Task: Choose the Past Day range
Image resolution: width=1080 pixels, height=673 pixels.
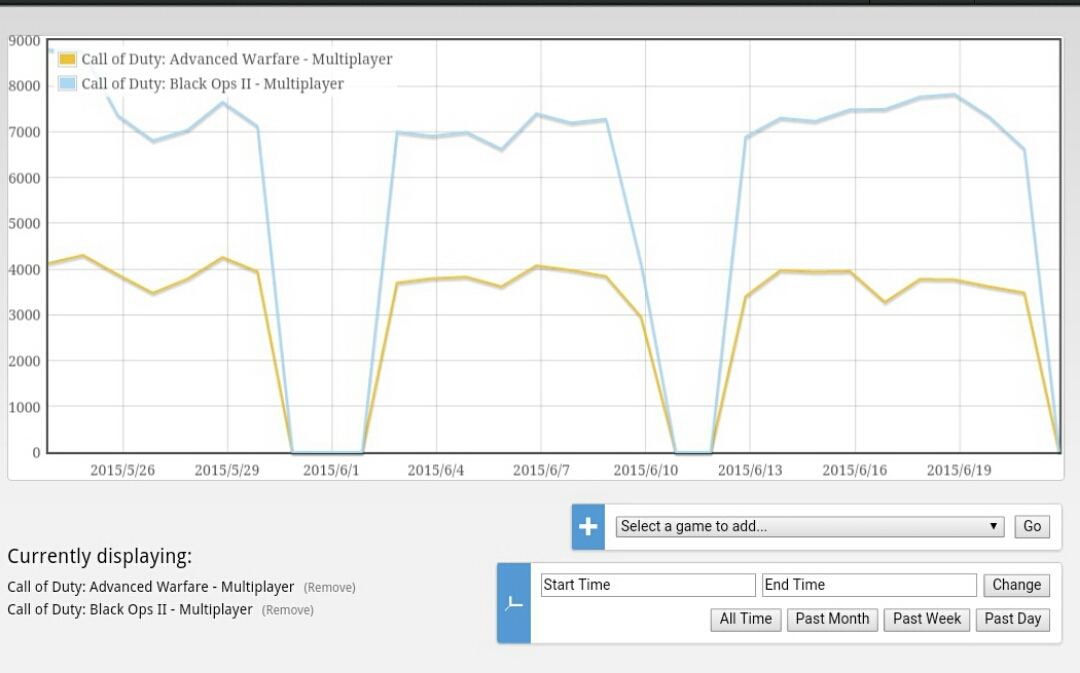Action: click(1012, 619)
